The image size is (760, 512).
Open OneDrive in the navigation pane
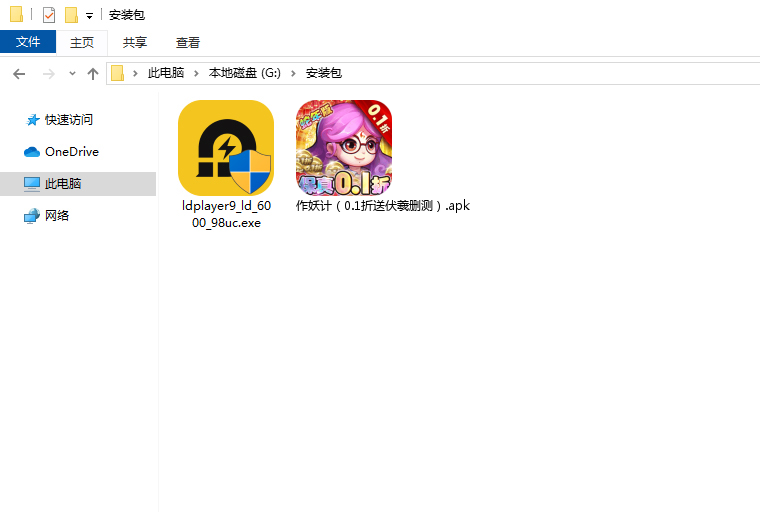[x=71, y=151]
